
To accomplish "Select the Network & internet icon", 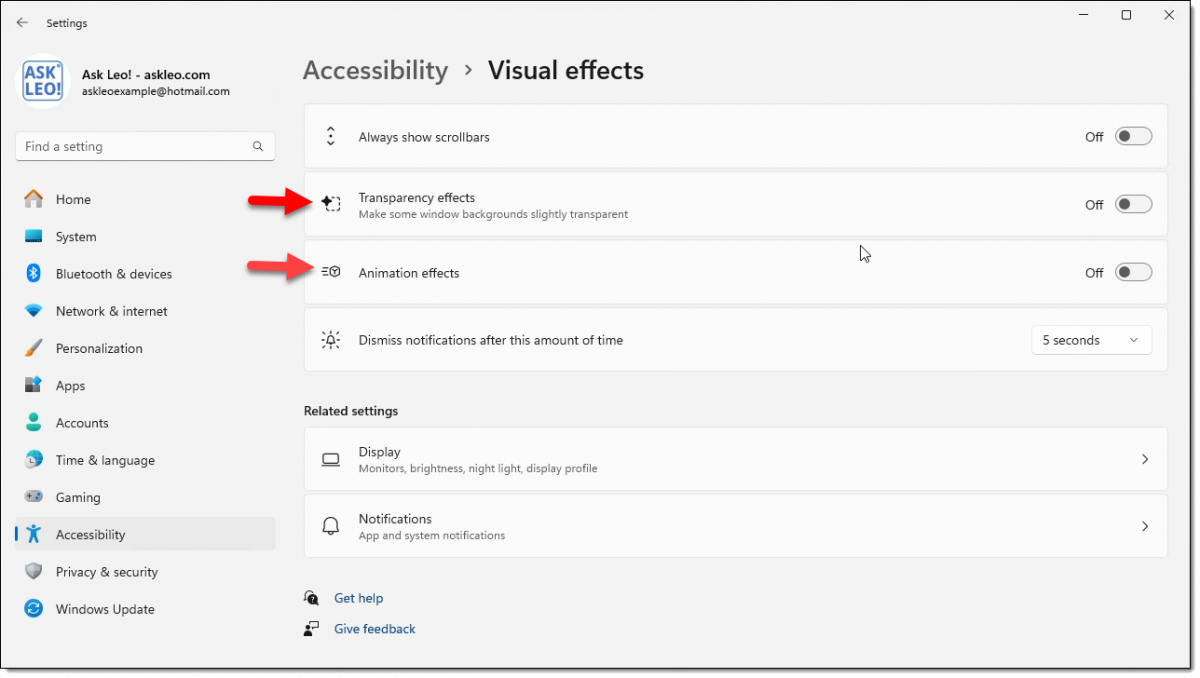I will click(34, 311).
